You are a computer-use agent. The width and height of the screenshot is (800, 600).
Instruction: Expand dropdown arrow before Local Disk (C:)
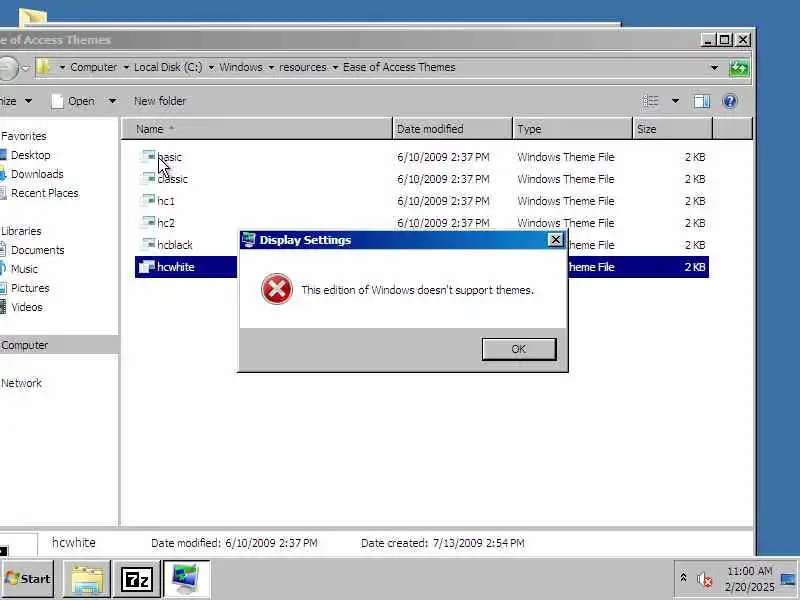coord(126,67)
